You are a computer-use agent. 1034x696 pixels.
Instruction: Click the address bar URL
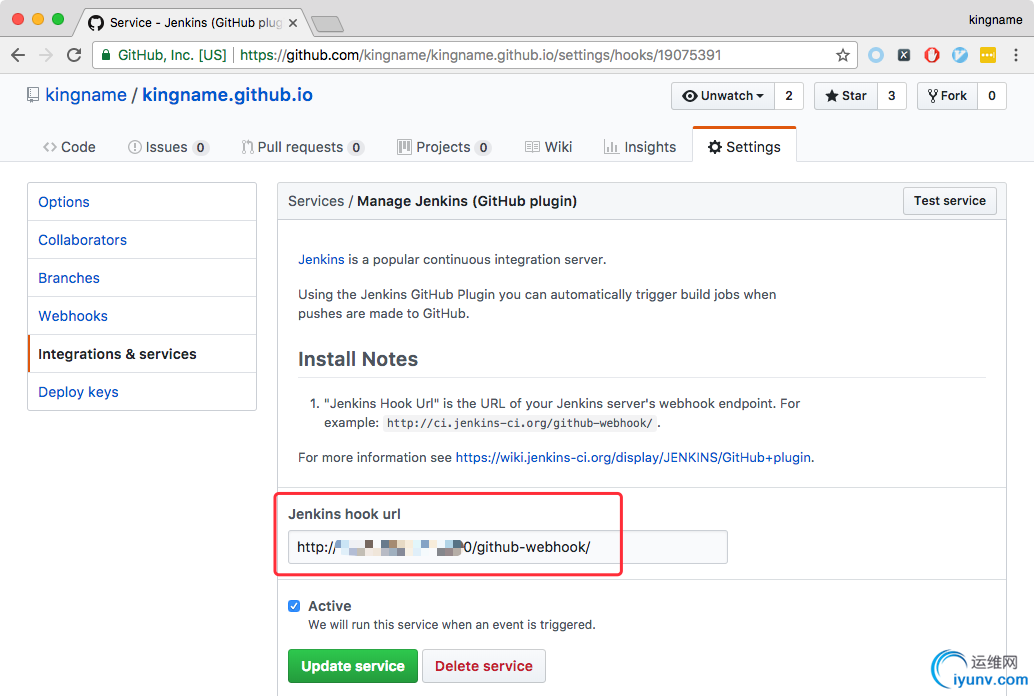(x=480, y=55)
